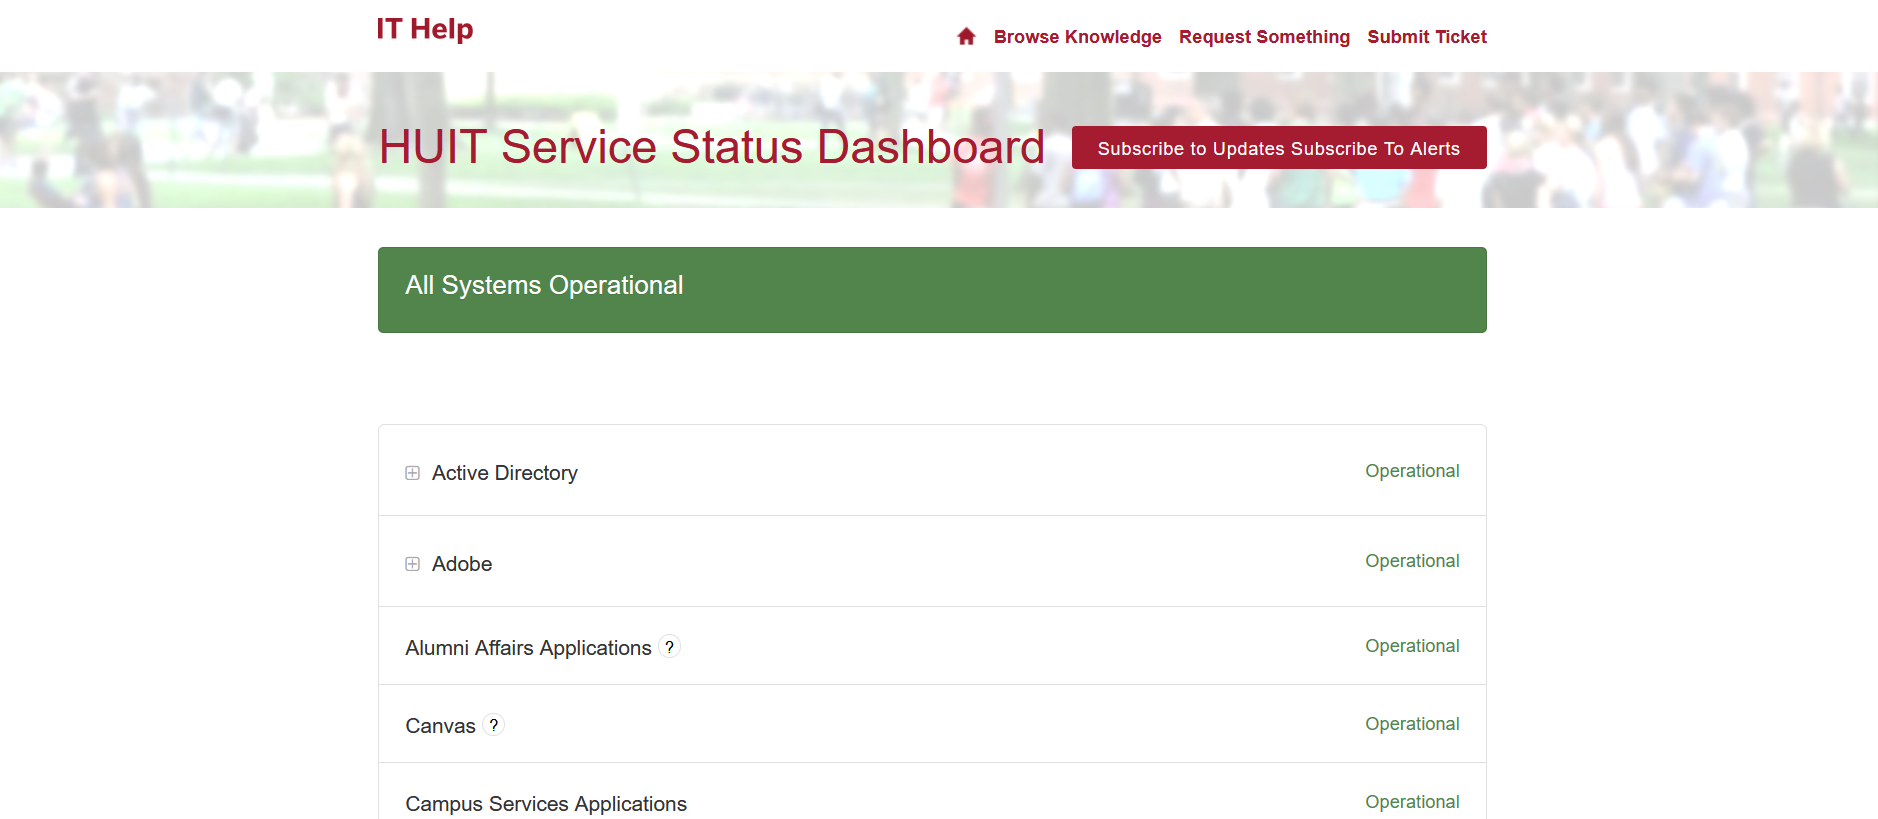
Task: Expand the Active Directory group
Action: [x=412, y=473]
